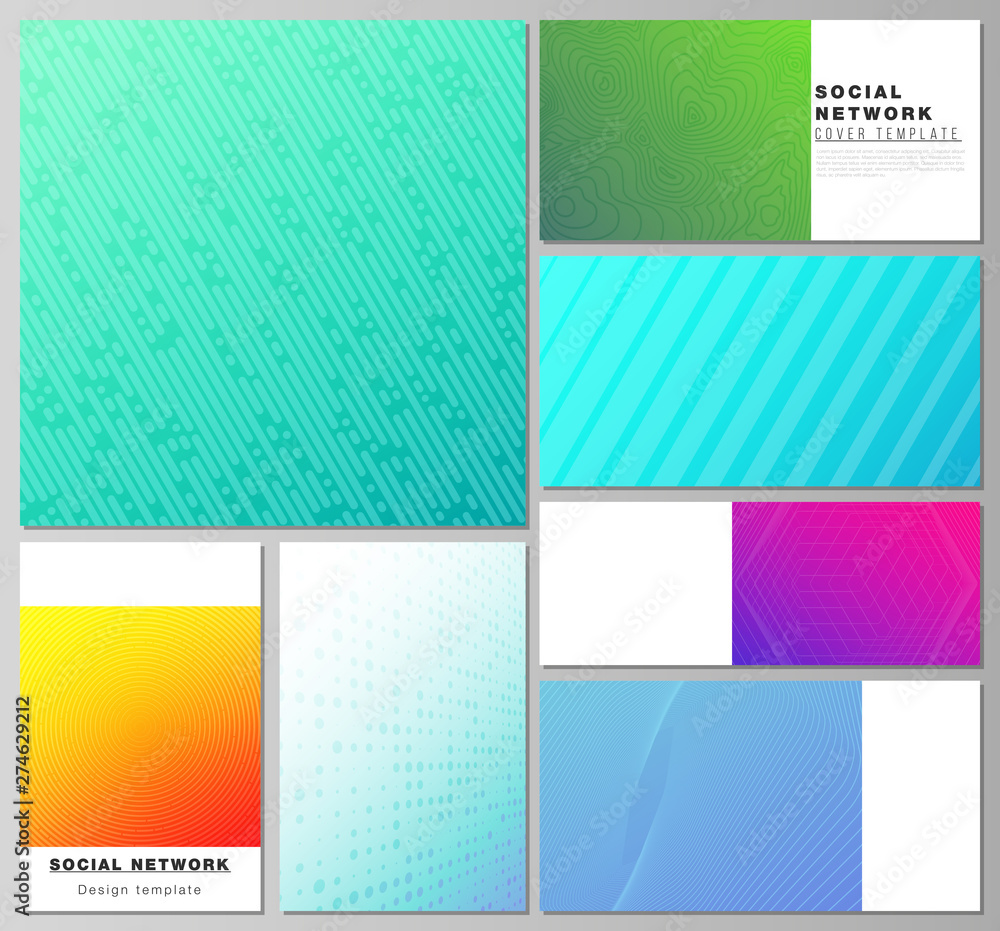The height and width of the screenshot is (931, 1000).
Task: Select the blue wavy-lines banner template
Action: click(760, 796)
